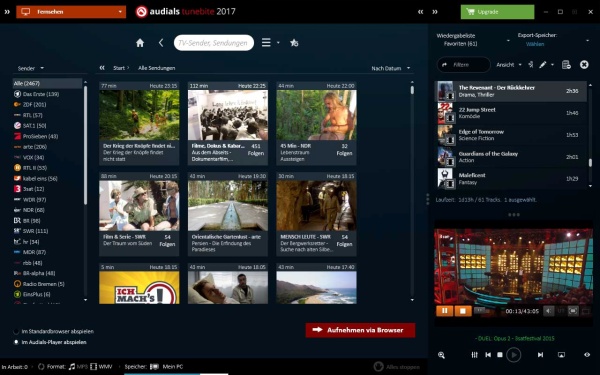
Task: Open favorites star icon near search
Action: tap(294, 43)
